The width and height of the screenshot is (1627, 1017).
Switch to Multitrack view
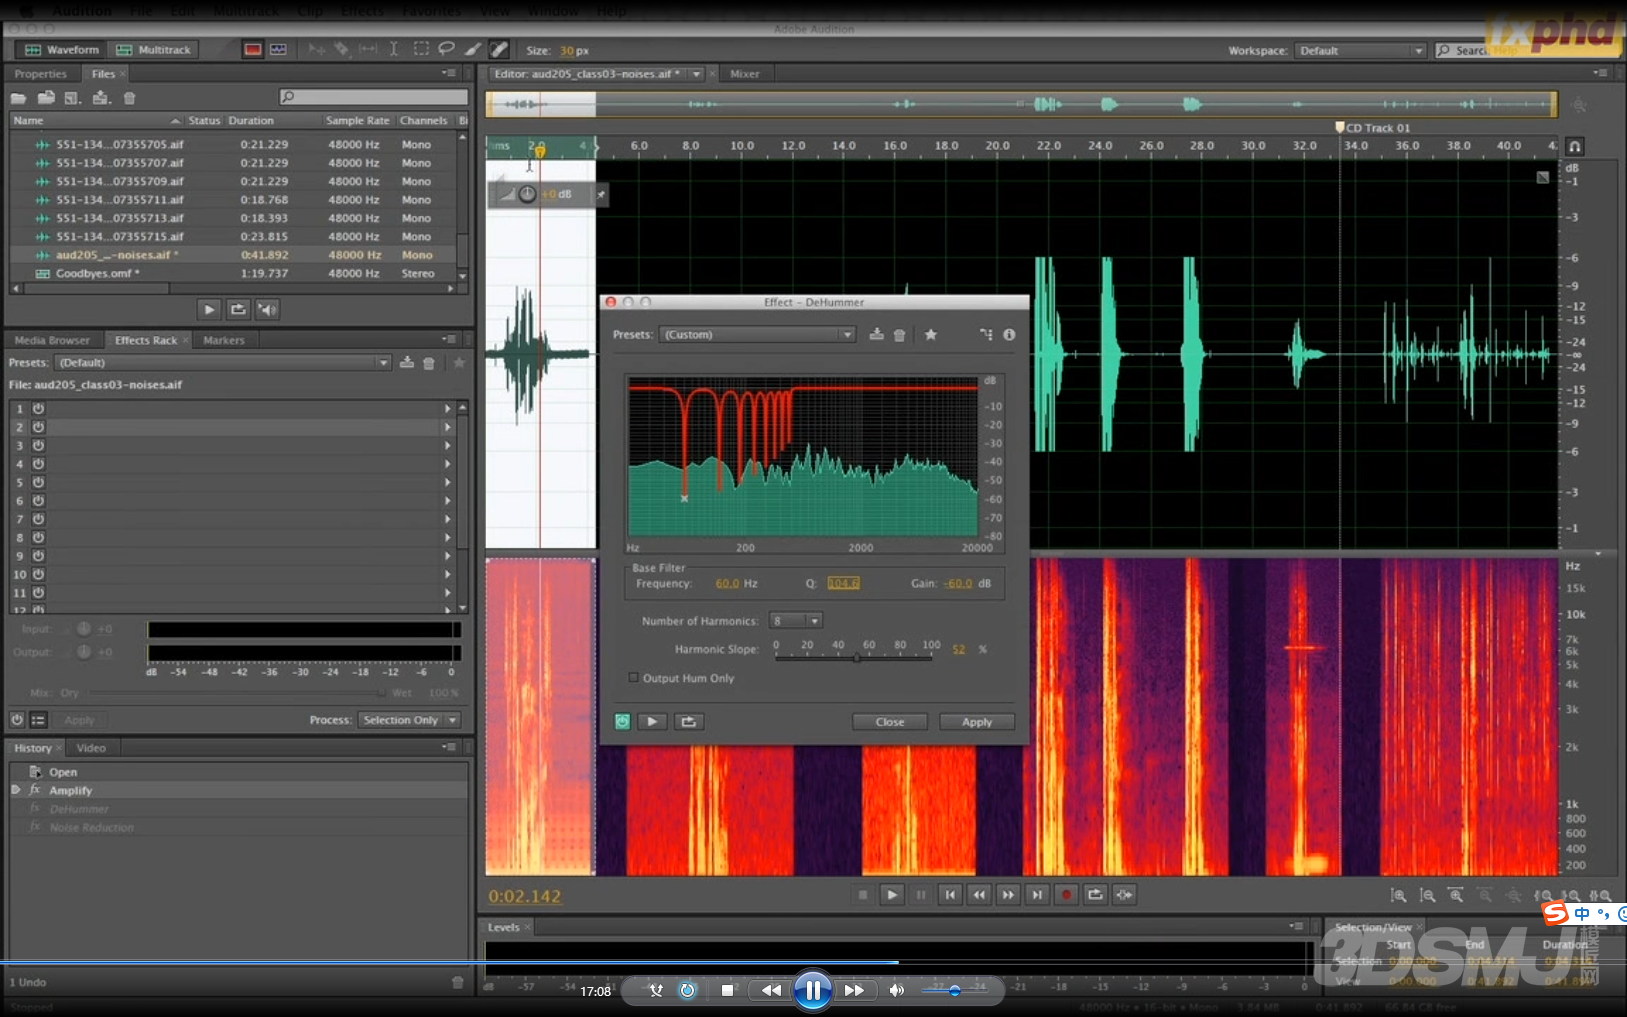click(153, 50)
